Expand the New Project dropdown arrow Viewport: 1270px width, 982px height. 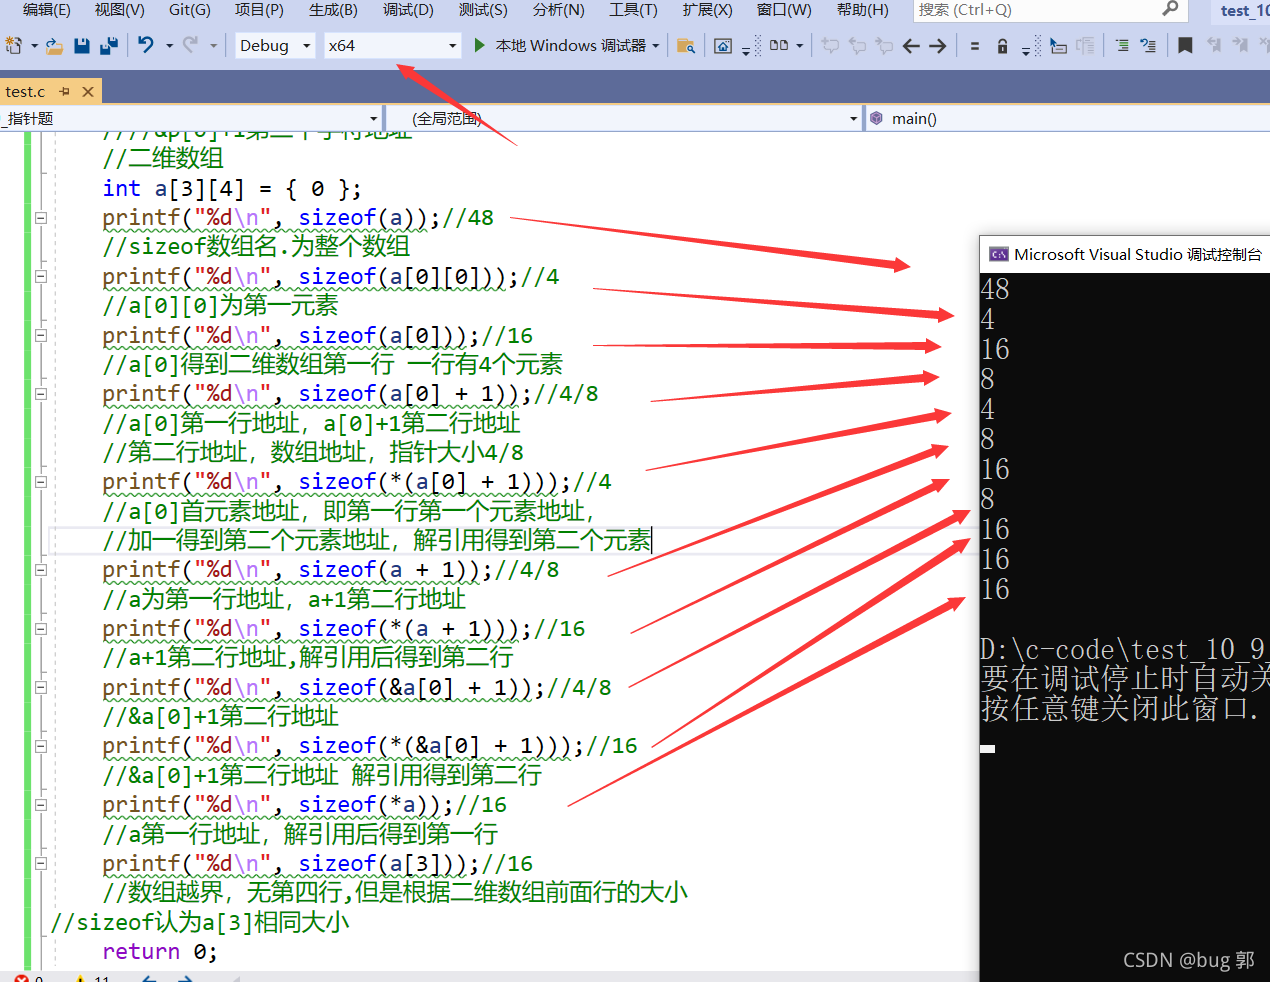coord(34,46)
